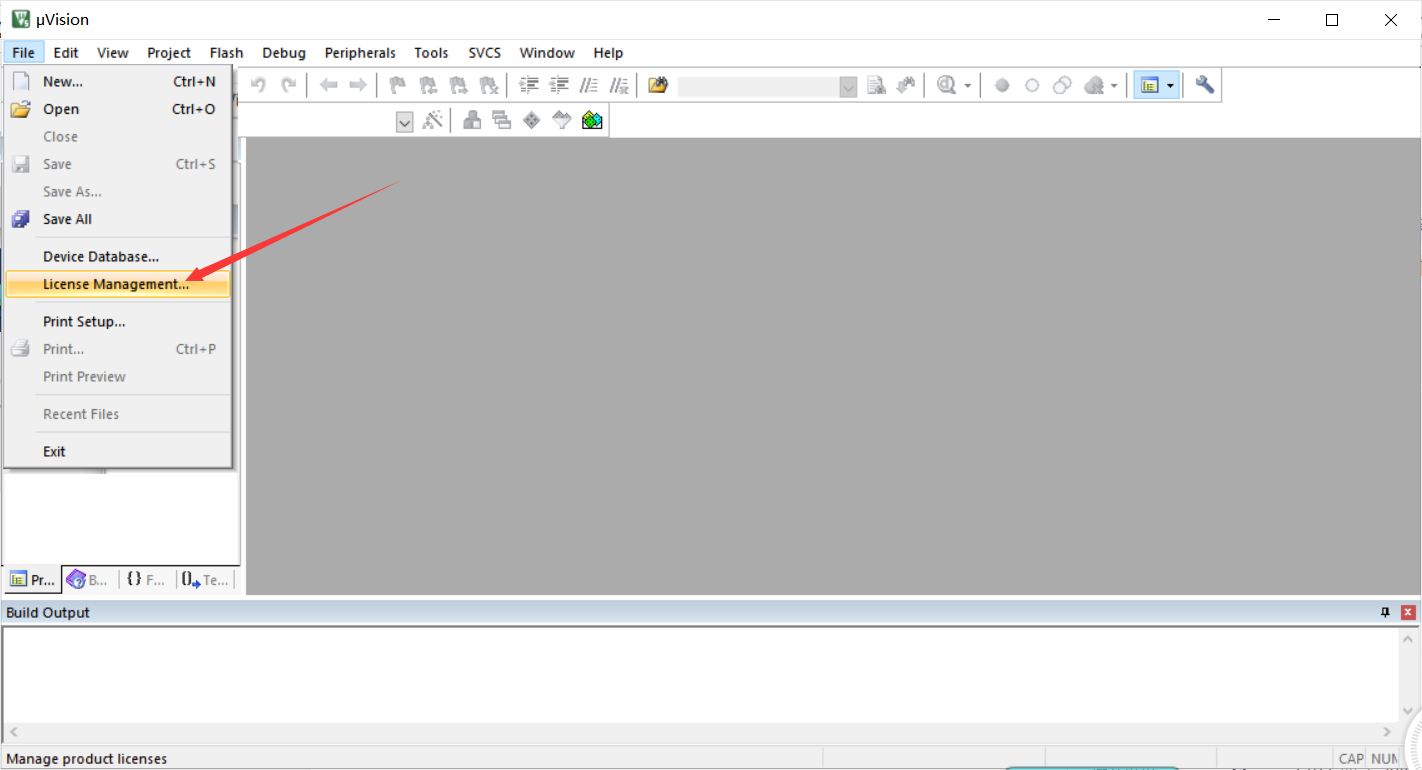Close the Build Output panel

click(x=1408, y=612)
